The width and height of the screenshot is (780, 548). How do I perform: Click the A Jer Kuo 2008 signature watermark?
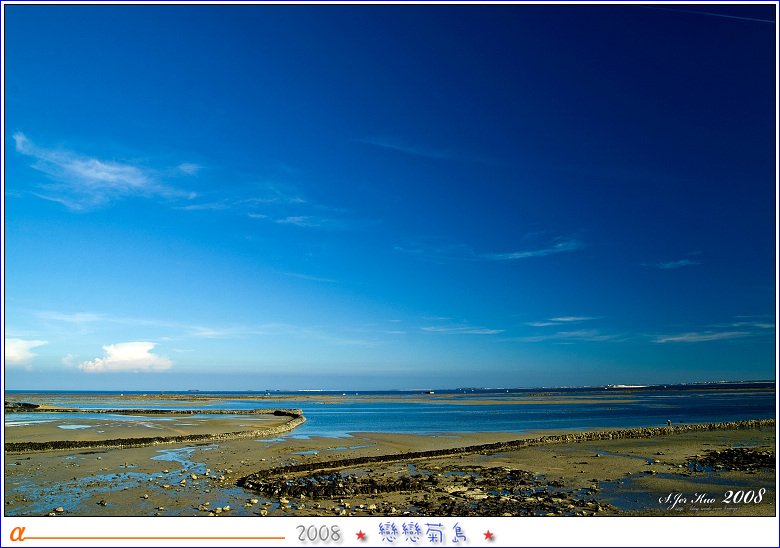(711, 498)
